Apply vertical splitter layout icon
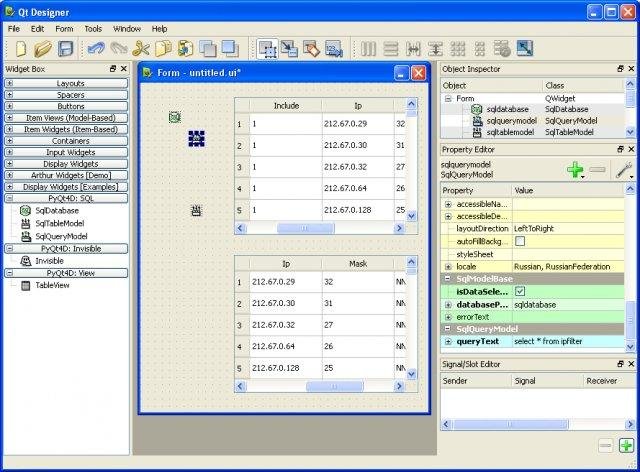Screen dimensions: 640x472 [x=435, y=49]
